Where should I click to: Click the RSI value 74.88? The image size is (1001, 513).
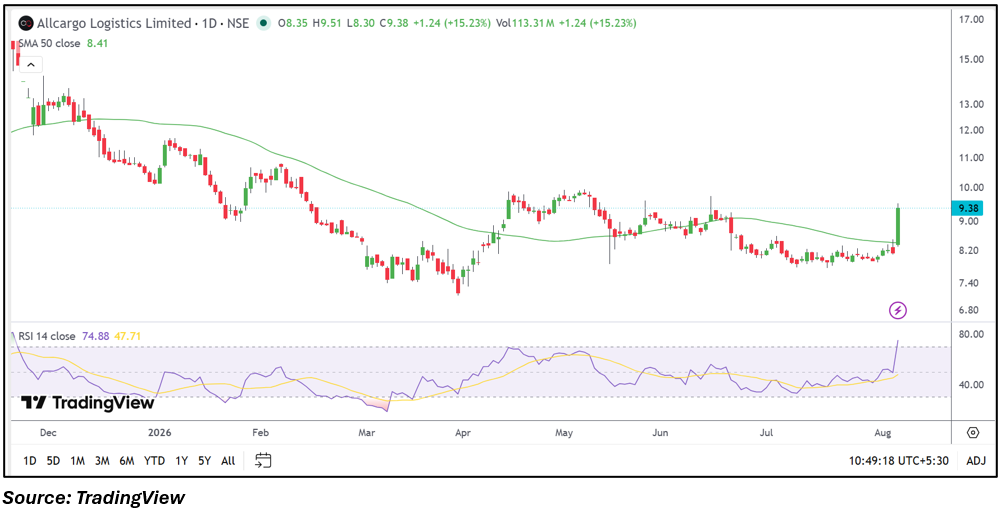point(95,336)
